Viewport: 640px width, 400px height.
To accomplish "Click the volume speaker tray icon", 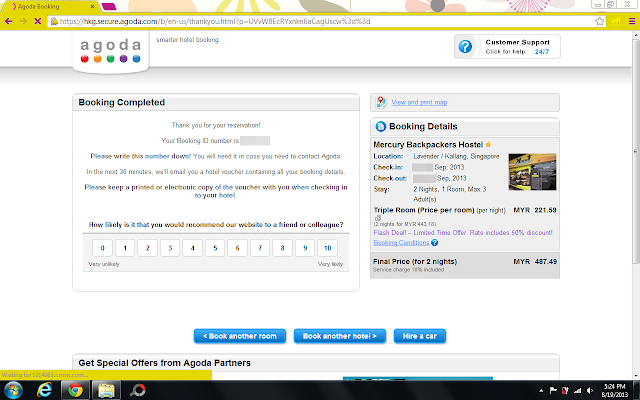I will pos(589,391).
